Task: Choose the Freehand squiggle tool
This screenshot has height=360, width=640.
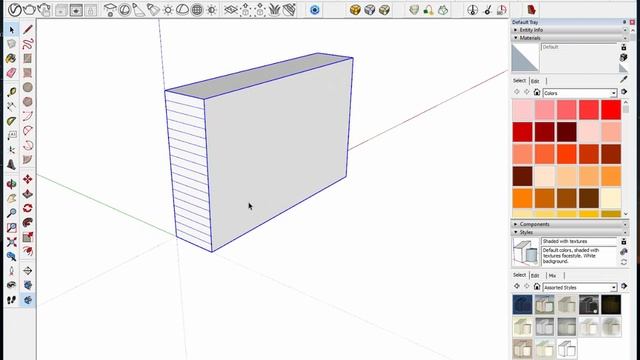Action: 28,44
